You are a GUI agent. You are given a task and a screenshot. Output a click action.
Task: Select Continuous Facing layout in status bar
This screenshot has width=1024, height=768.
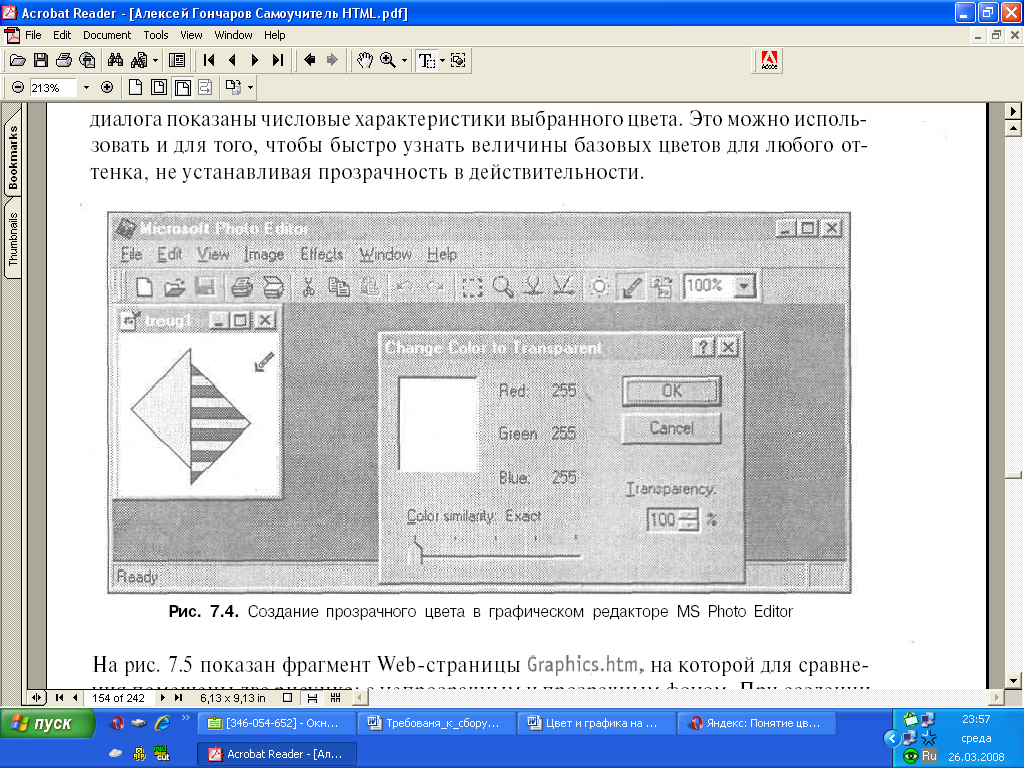(x=336, y=698)
